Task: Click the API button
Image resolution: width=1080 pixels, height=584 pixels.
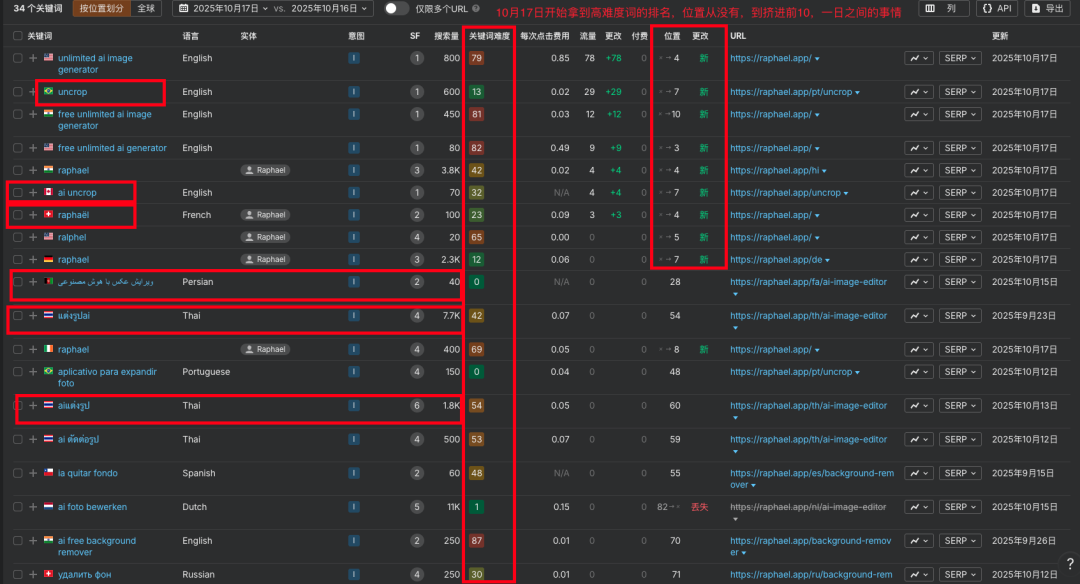Action: [x=997, y=8]
